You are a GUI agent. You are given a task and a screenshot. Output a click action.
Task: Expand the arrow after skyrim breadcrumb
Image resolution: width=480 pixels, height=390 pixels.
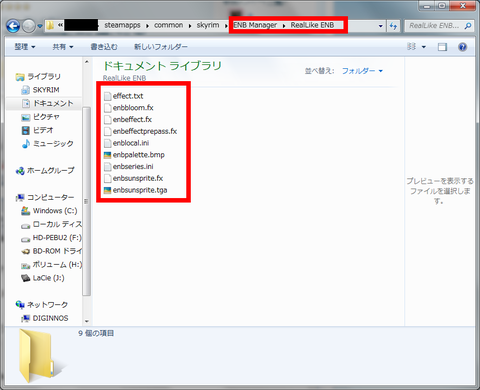coord(226,26)
